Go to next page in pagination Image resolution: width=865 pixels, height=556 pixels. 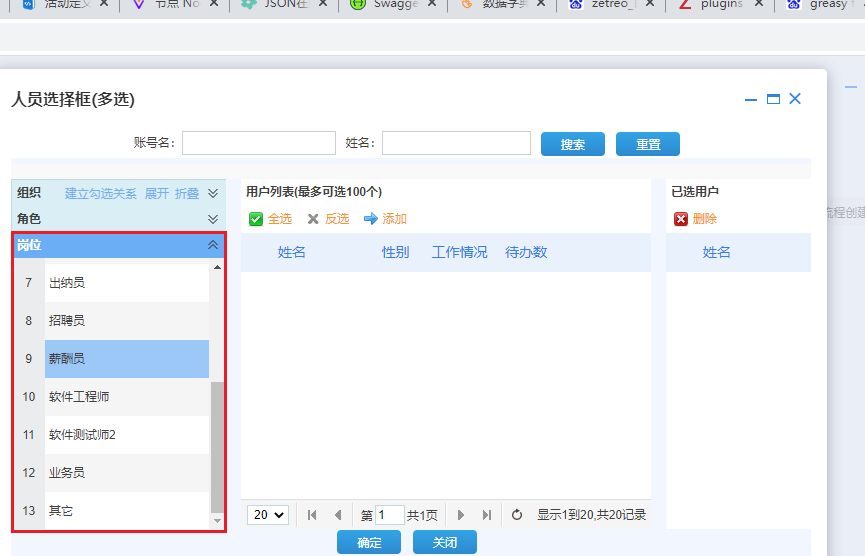(x=461, y=515)
